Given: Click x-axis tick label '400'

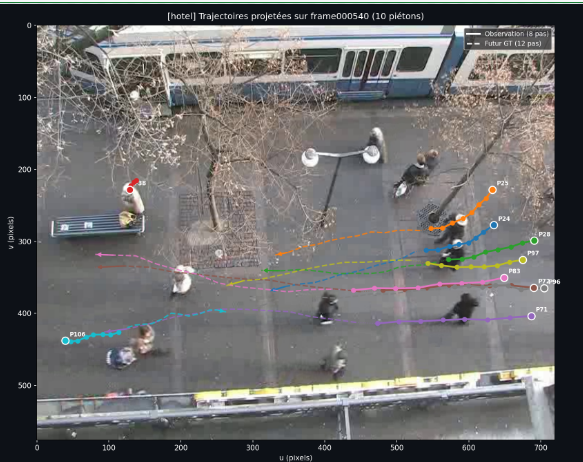Looking at the screenshot, I should (x=325, y=448).
